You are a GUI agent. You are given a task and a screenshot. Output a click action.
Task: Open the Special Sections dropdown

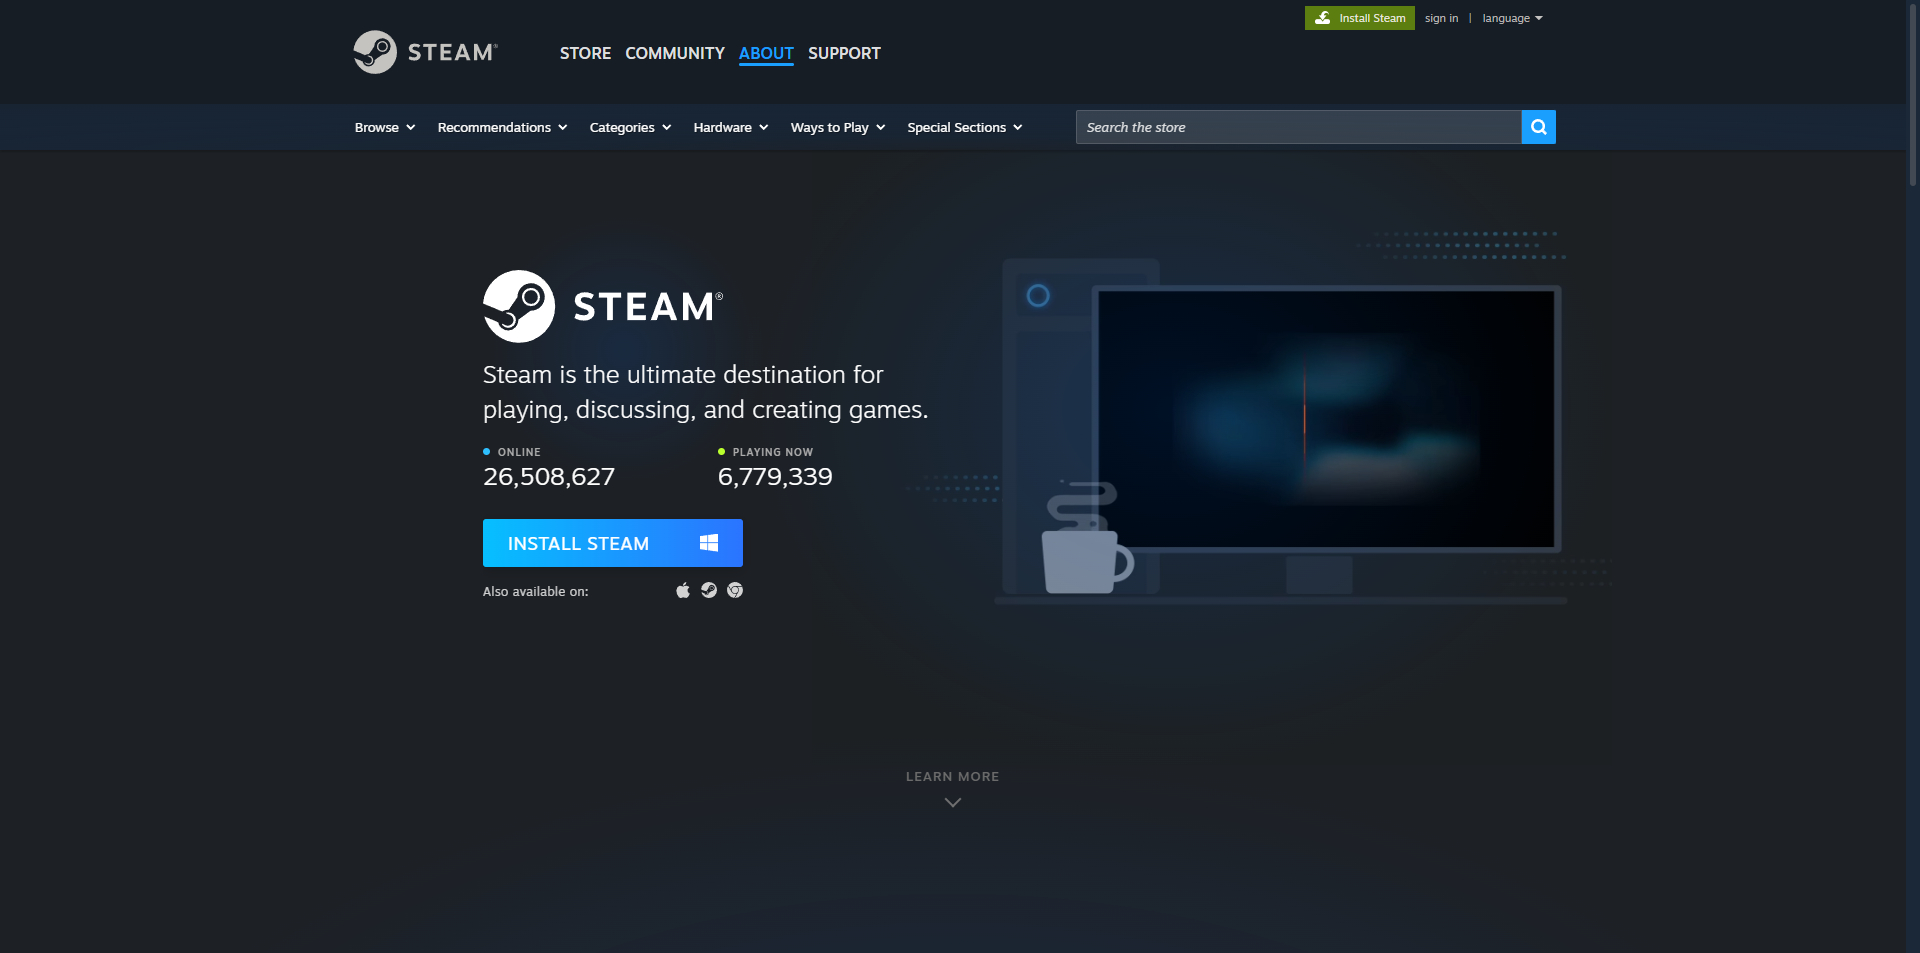tap(965, 127)
